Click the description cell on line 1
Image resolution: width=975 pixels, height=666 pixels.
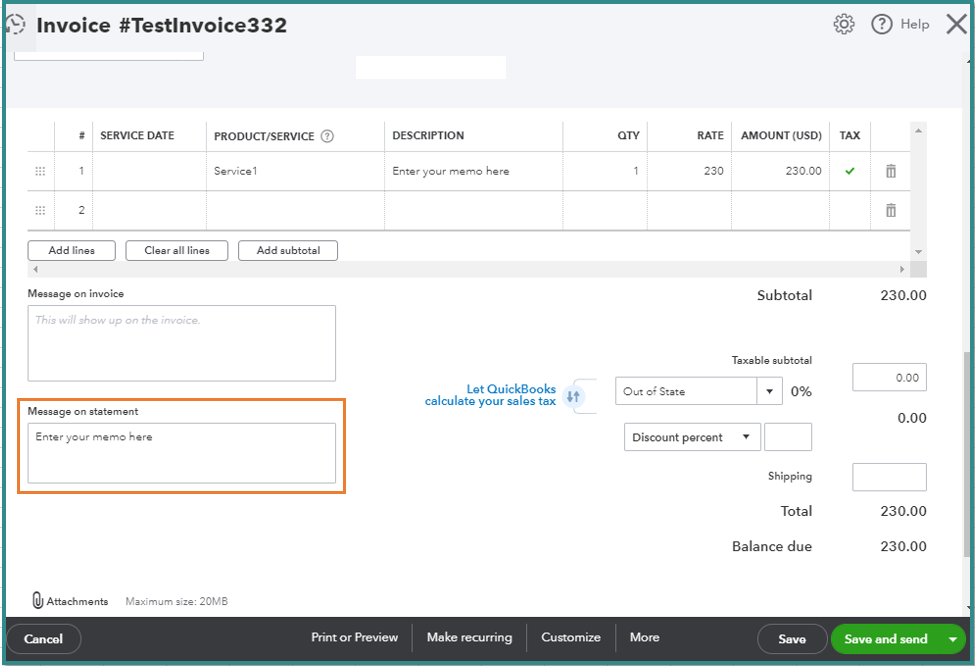point(473,171)
